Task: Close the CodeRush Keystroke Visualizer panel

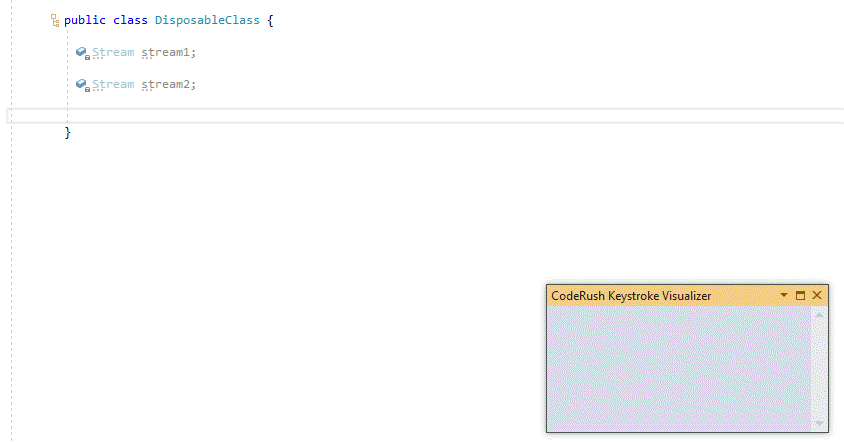Action: coord(817,295)
